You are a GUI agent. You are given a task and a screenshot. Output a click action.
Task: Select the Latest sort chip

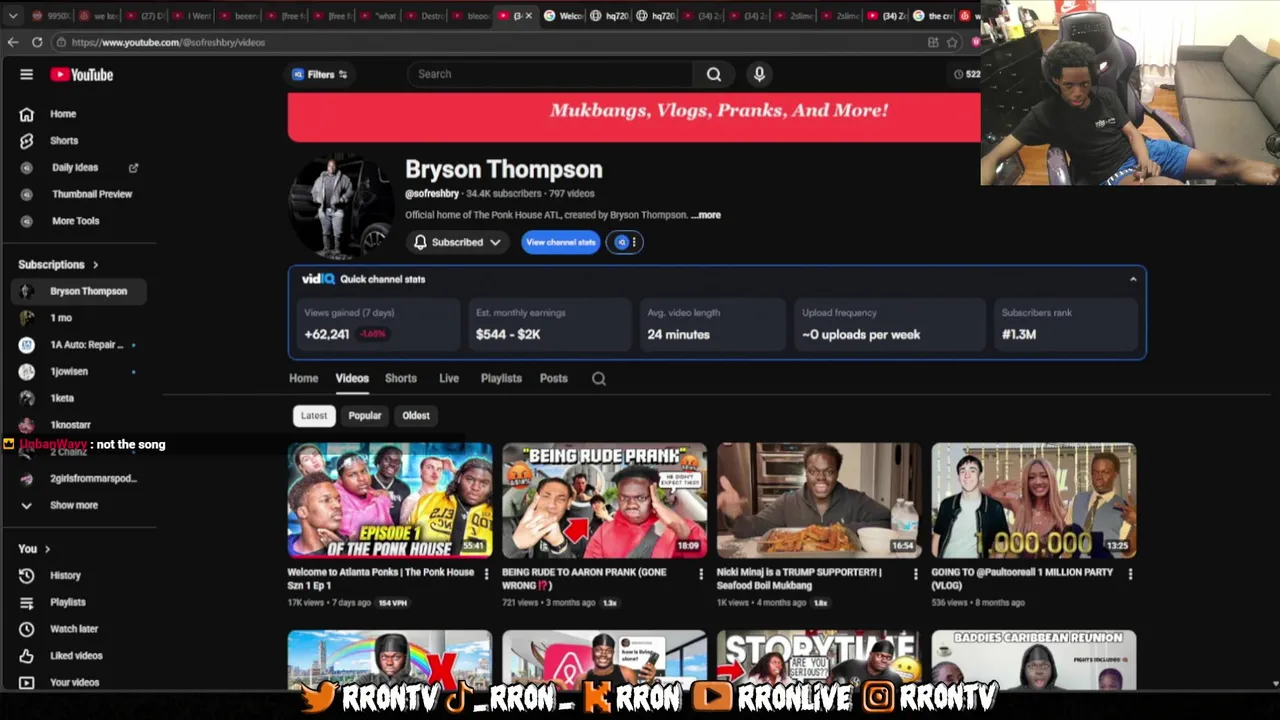pyautogui.click(x=314, y=416)
